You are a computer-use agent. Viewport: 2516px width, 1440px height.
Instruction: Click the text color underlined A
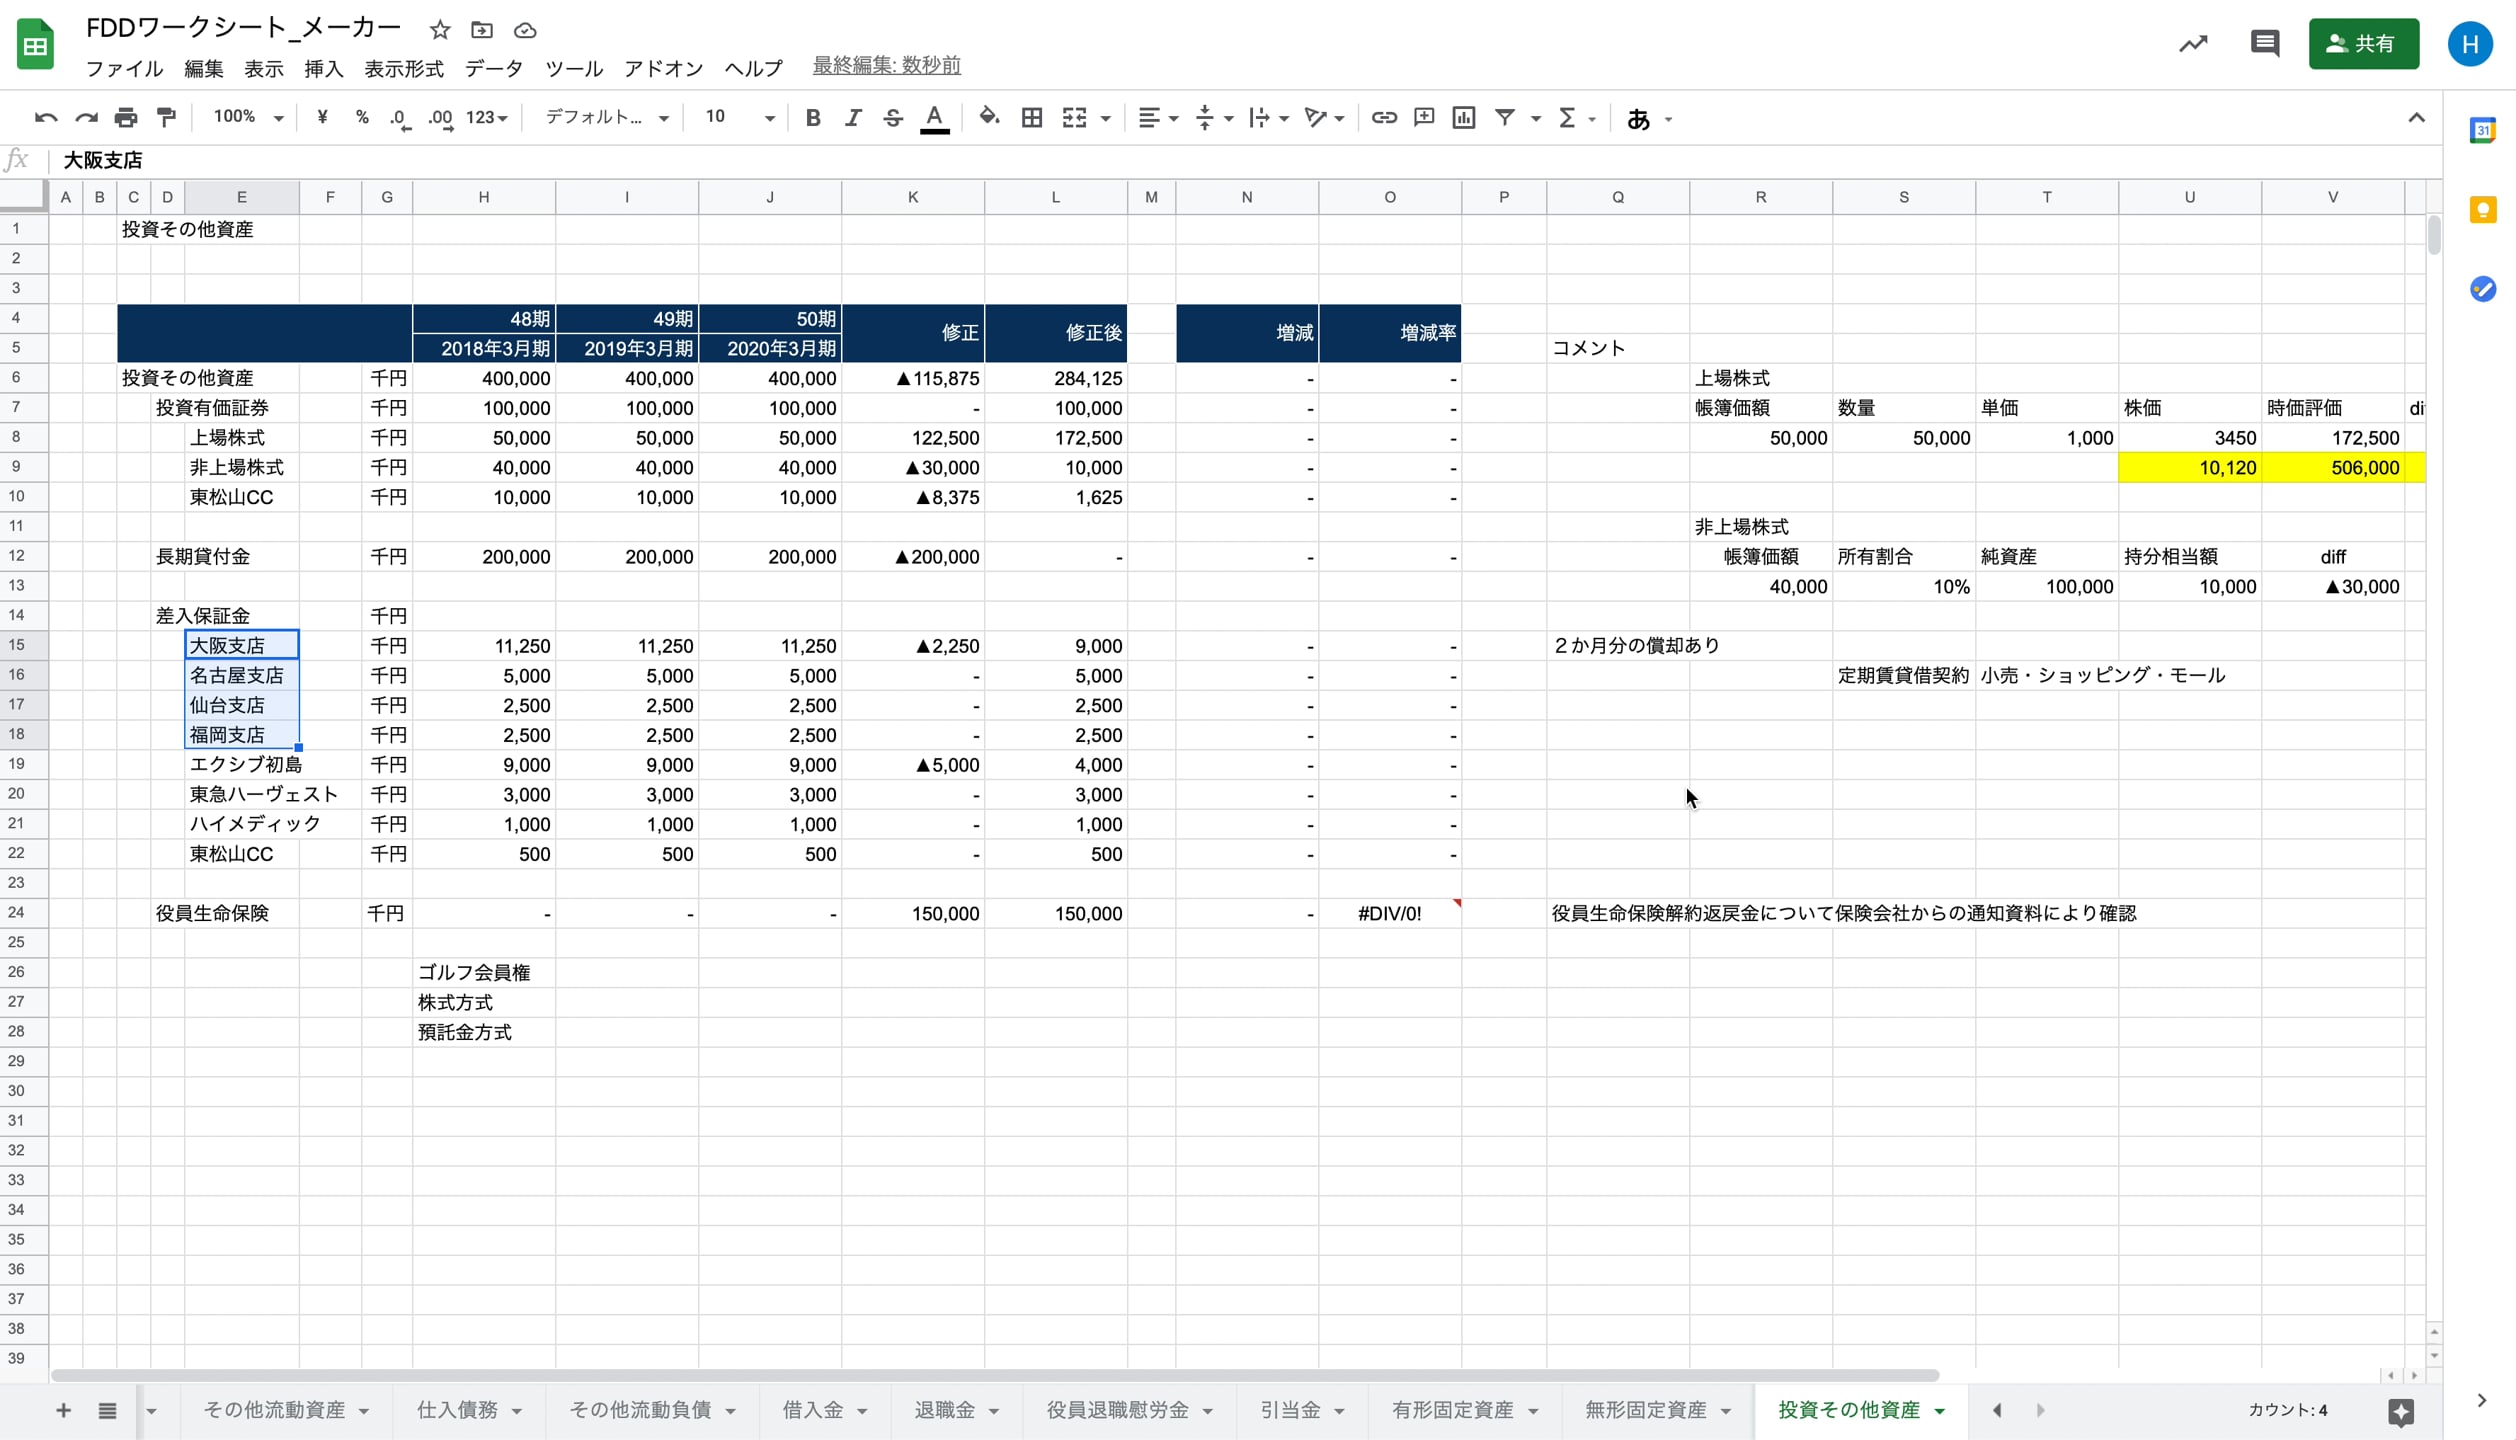click(x=934, y=118)
